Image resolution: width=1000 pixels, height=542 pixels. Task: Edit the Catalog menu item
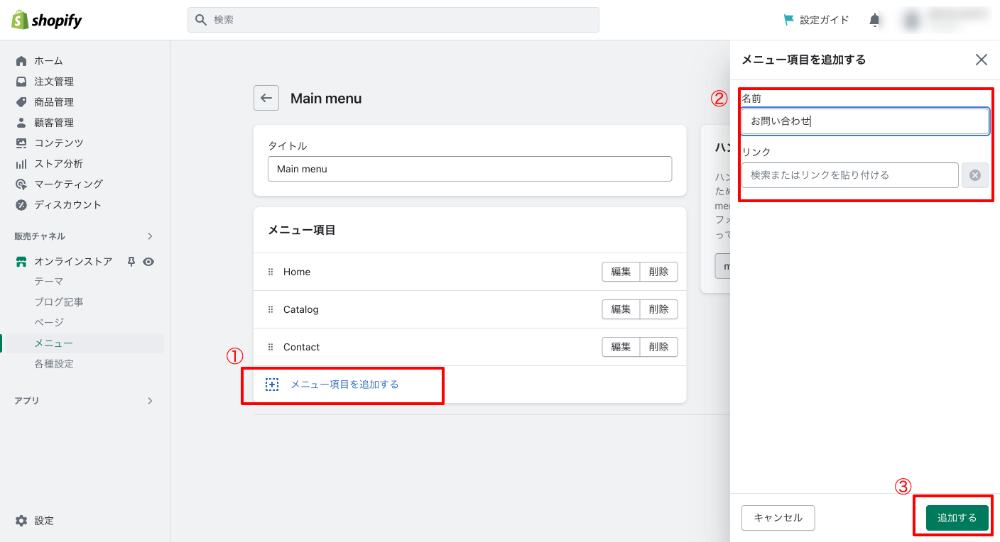coord(621,309)
